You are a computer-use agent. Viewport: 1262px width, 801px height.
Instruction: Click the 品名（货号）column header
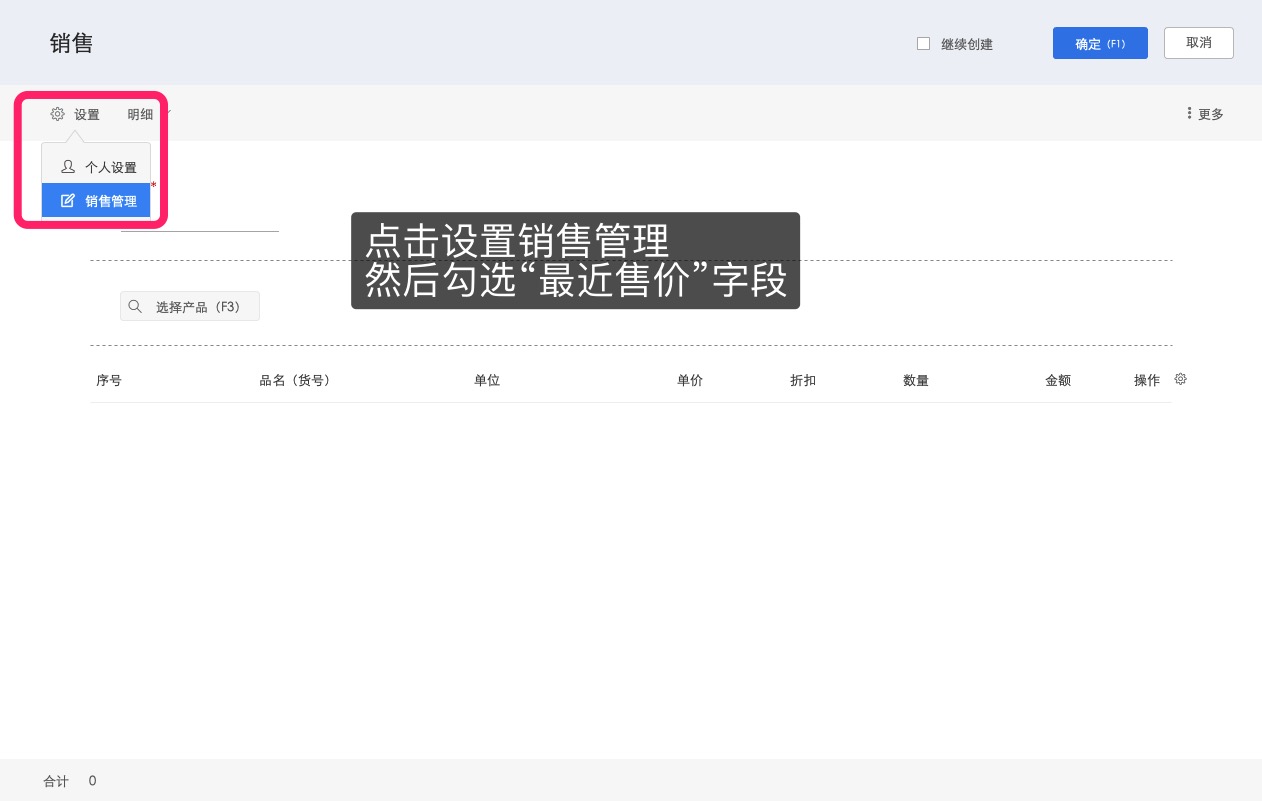pyautogui.click(x=295, y=380)
